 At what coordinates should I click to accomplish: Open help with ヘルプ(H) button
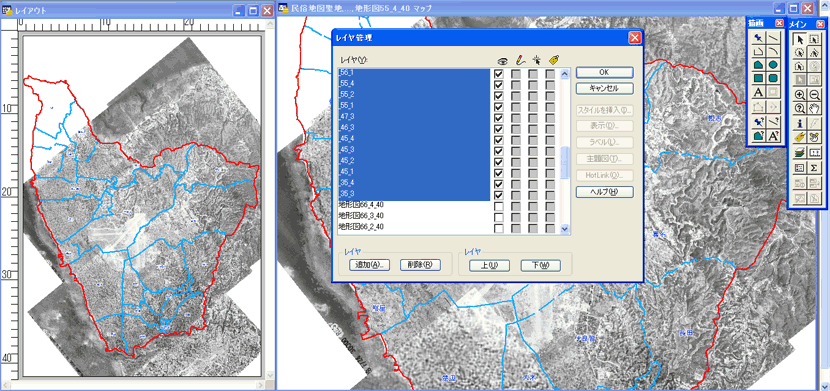click(605, 192)
